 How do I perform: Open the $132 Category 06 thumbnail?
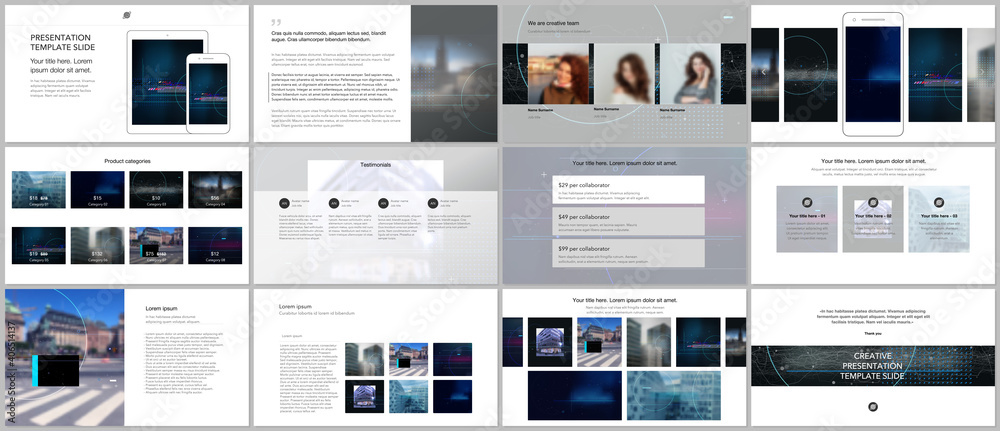coord(97,245)
